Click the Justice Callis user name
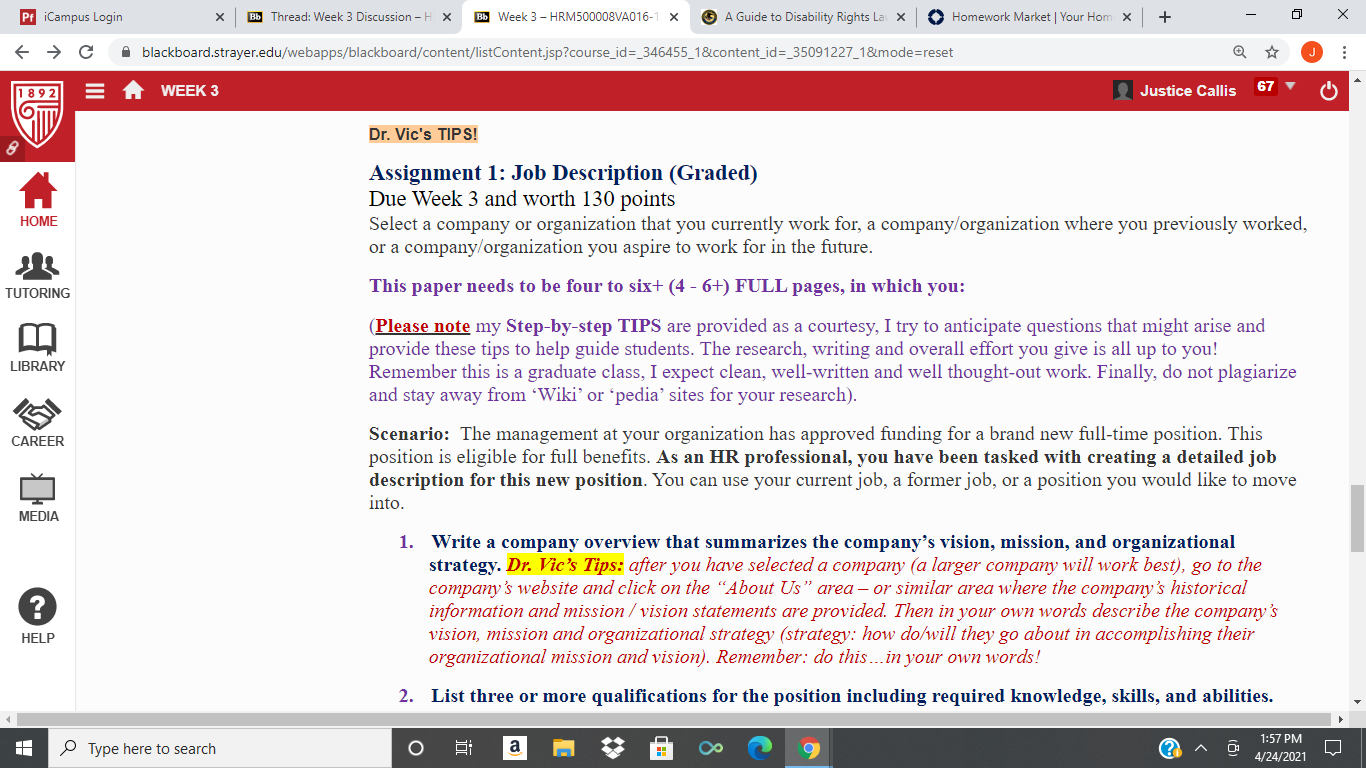 point(1188,90)
